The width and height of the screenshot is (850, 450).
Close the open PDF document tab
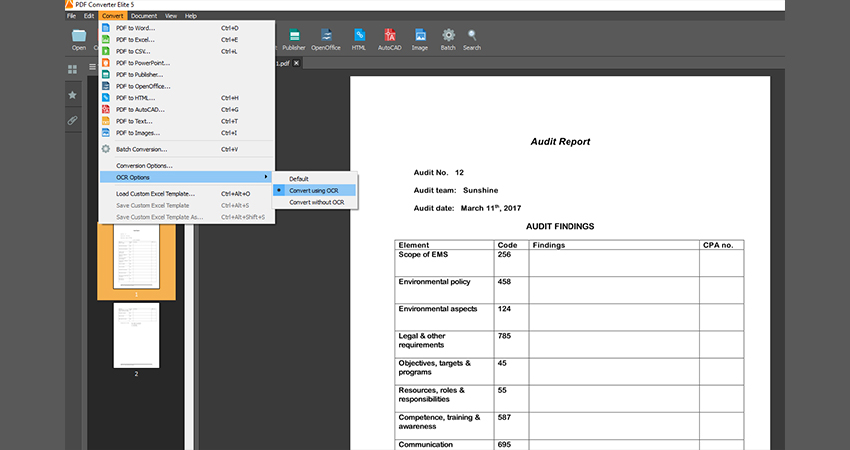click(296, 63)
